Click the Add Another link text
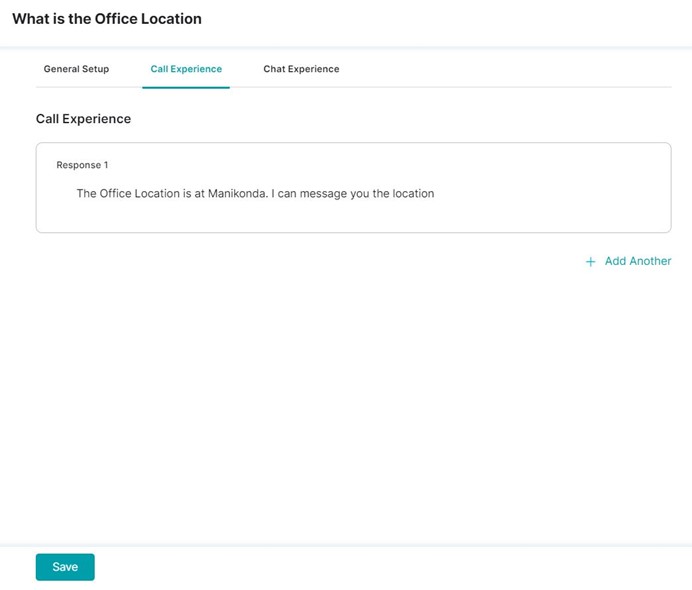This screenshot has height=590, width=692. click(638, 261)
